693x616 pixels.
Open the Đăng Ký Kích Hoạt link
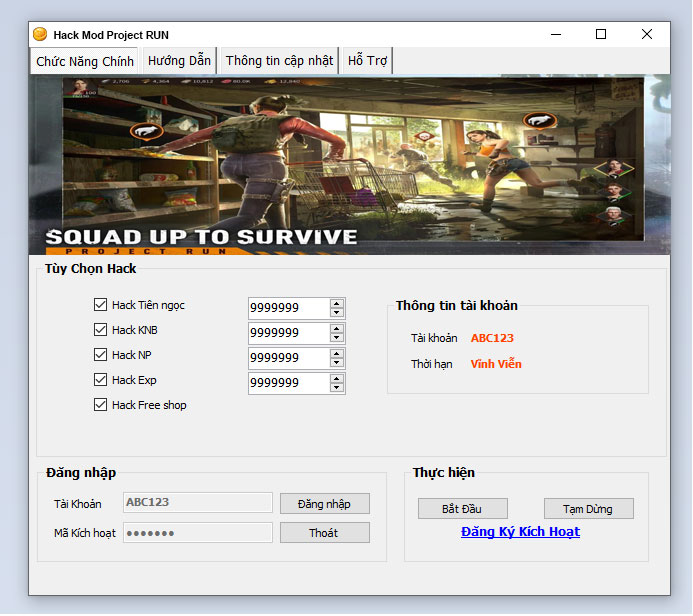pos(520,532)
